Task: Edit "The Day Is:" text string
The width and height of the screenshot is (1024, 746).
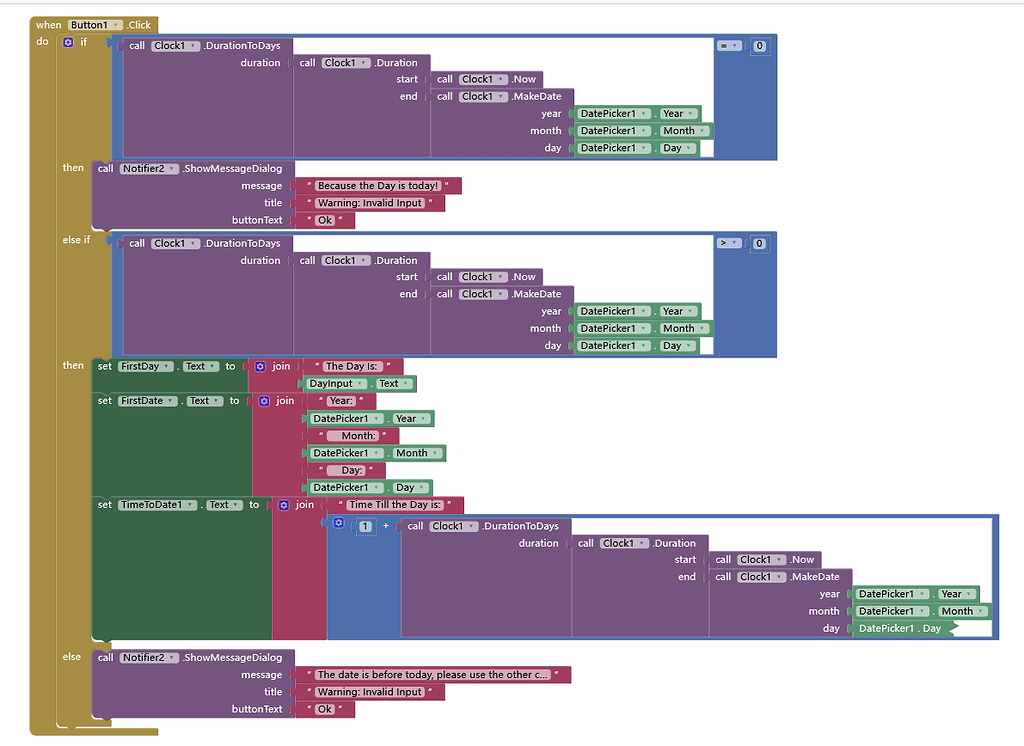Action: 352,367
